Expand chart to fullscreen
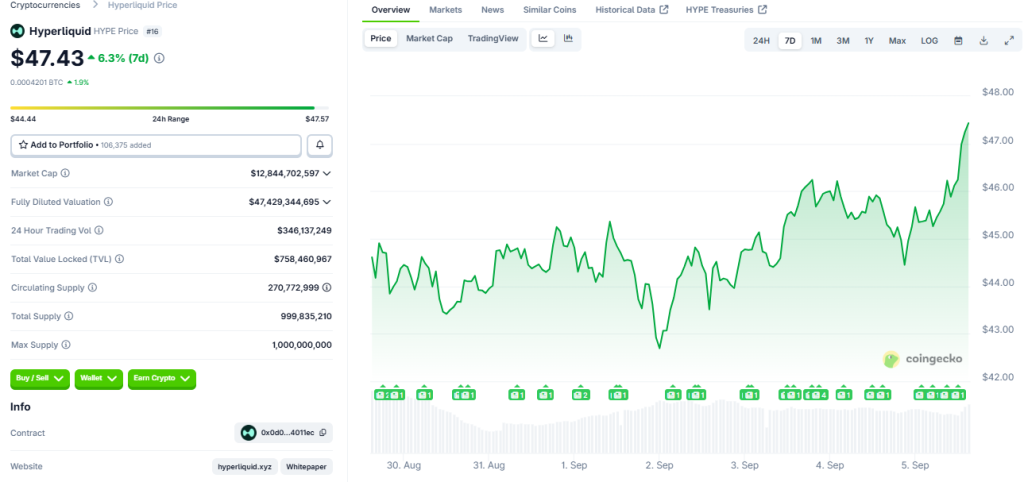The height and width of the screenshot is (482, 1024). pos(1008,41)
